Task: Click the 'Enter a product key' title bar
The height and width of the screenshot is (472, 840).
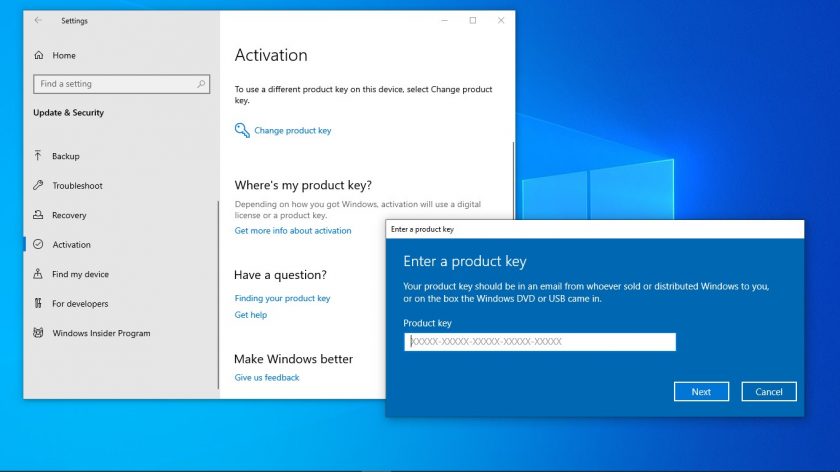Action: click(x=595, y=229)
